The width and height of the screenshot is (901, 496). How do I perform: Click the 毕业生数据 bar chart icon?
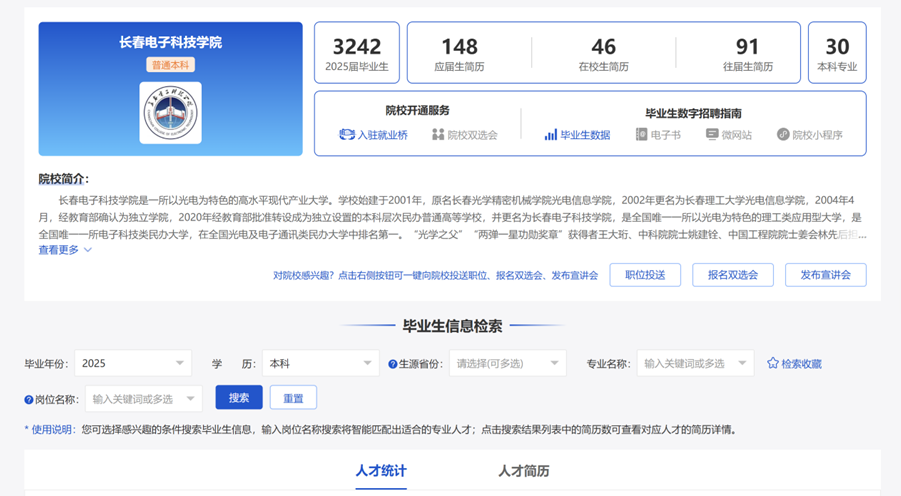pyautogui.click(x=550, y=134)
